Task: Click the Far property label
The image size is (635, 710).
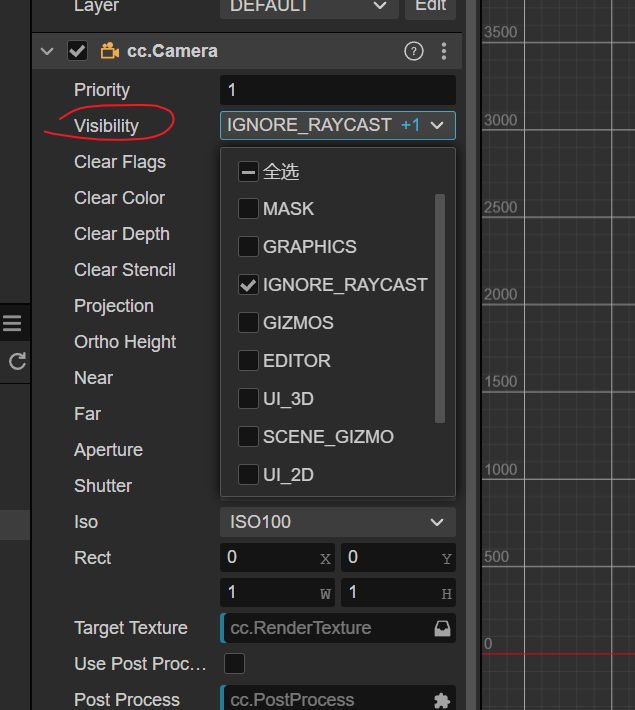Action: [x=87, y=414]
